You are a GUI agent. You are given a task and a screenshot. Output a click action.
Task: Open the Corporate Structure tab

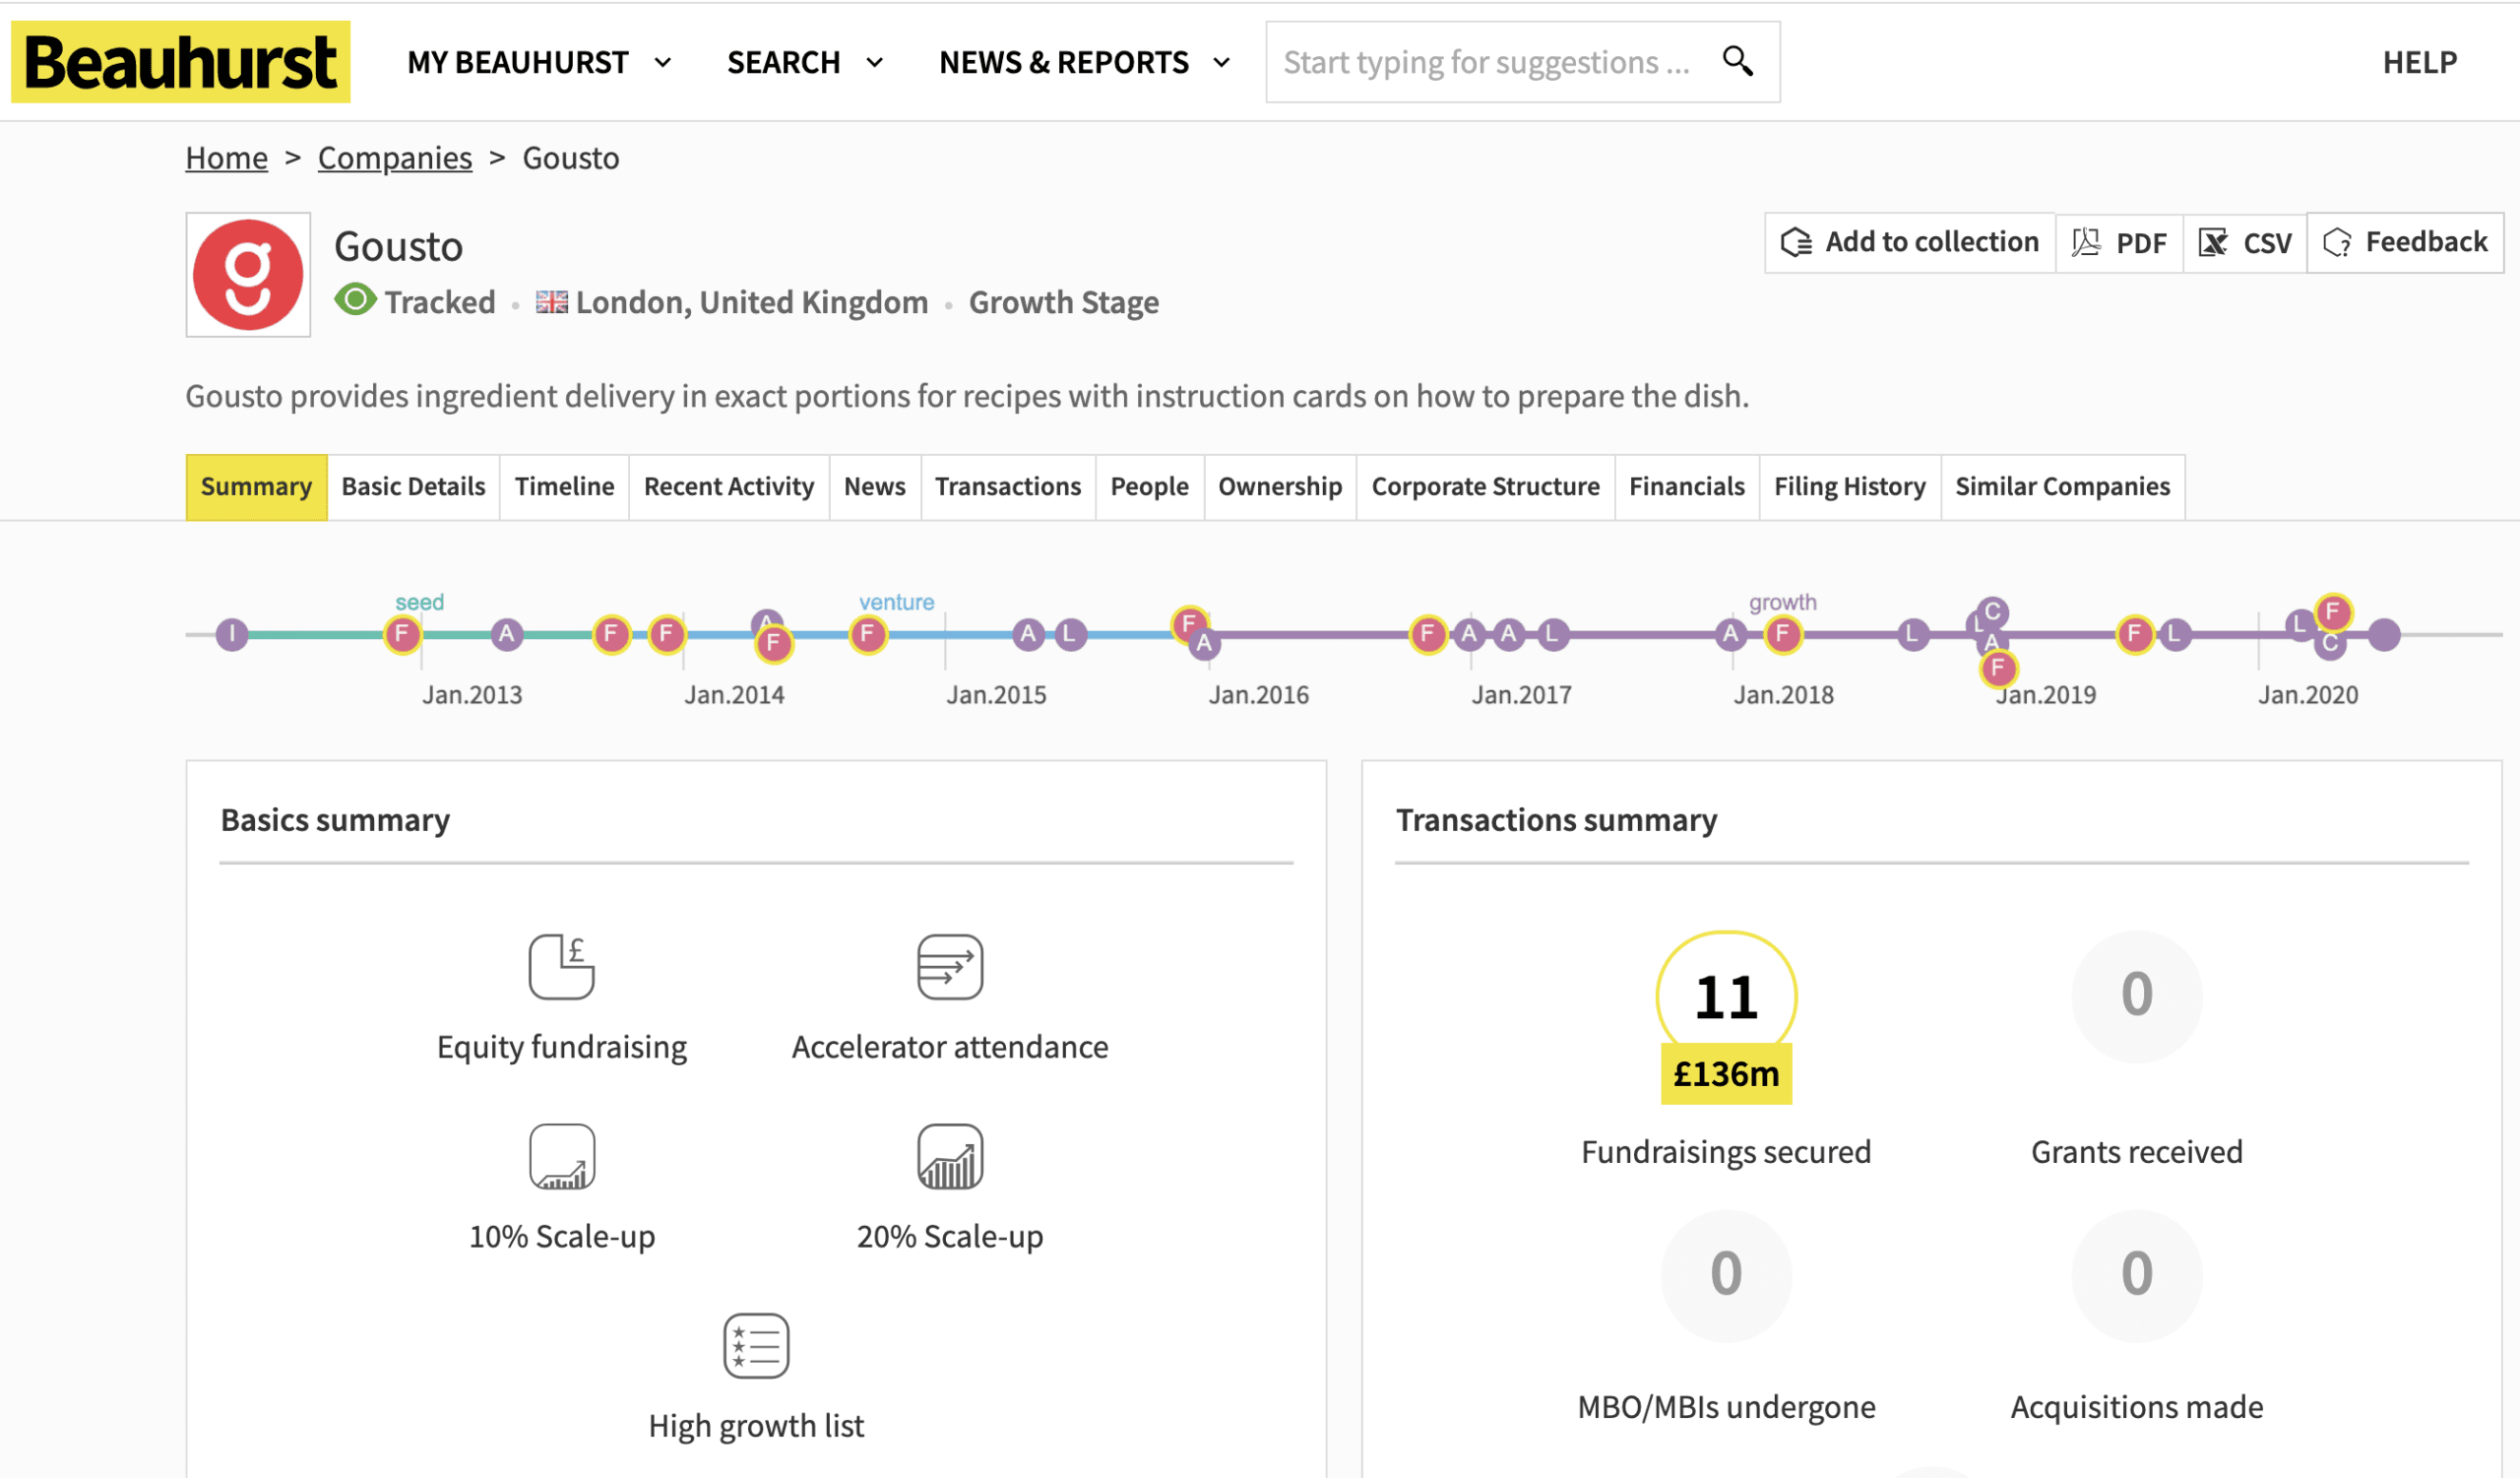(x=1485, y=487)
